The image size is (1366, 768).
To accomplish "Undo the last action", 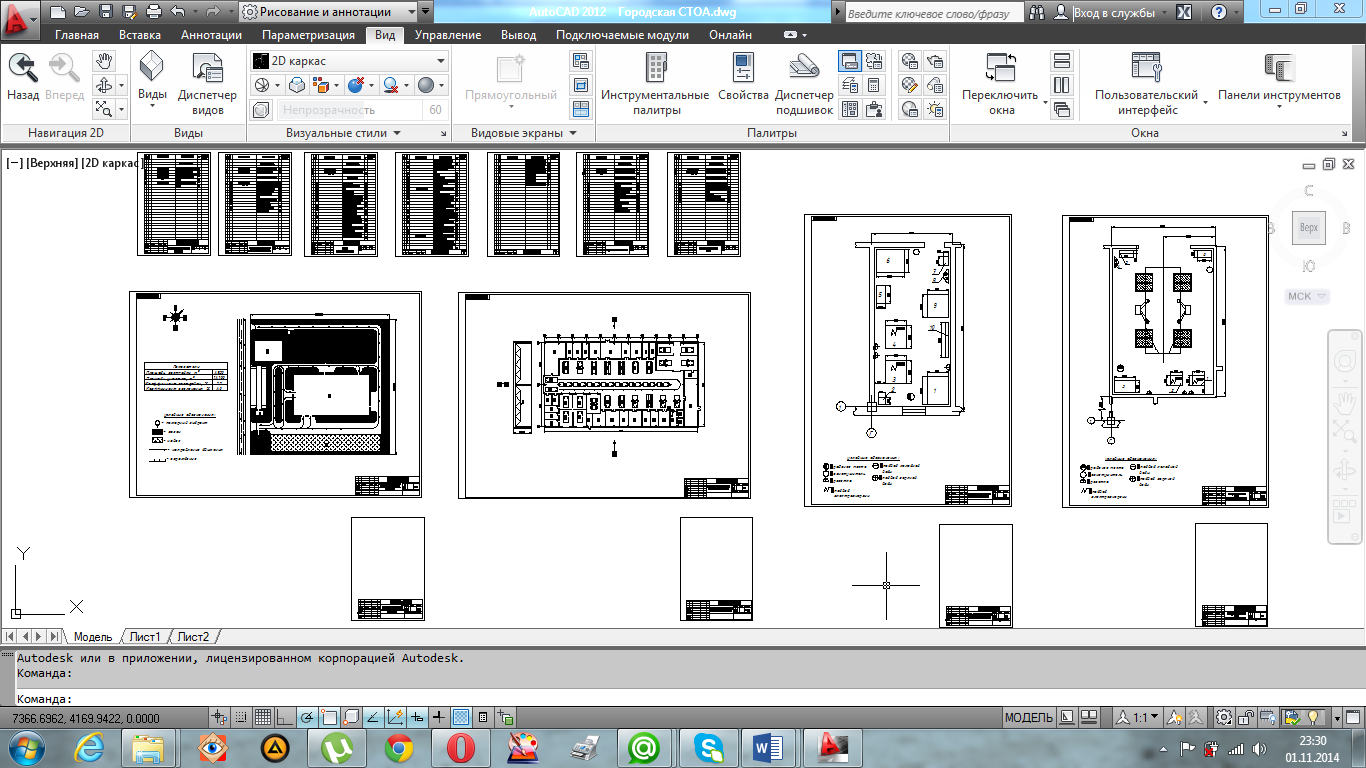I will coord(178,12).
